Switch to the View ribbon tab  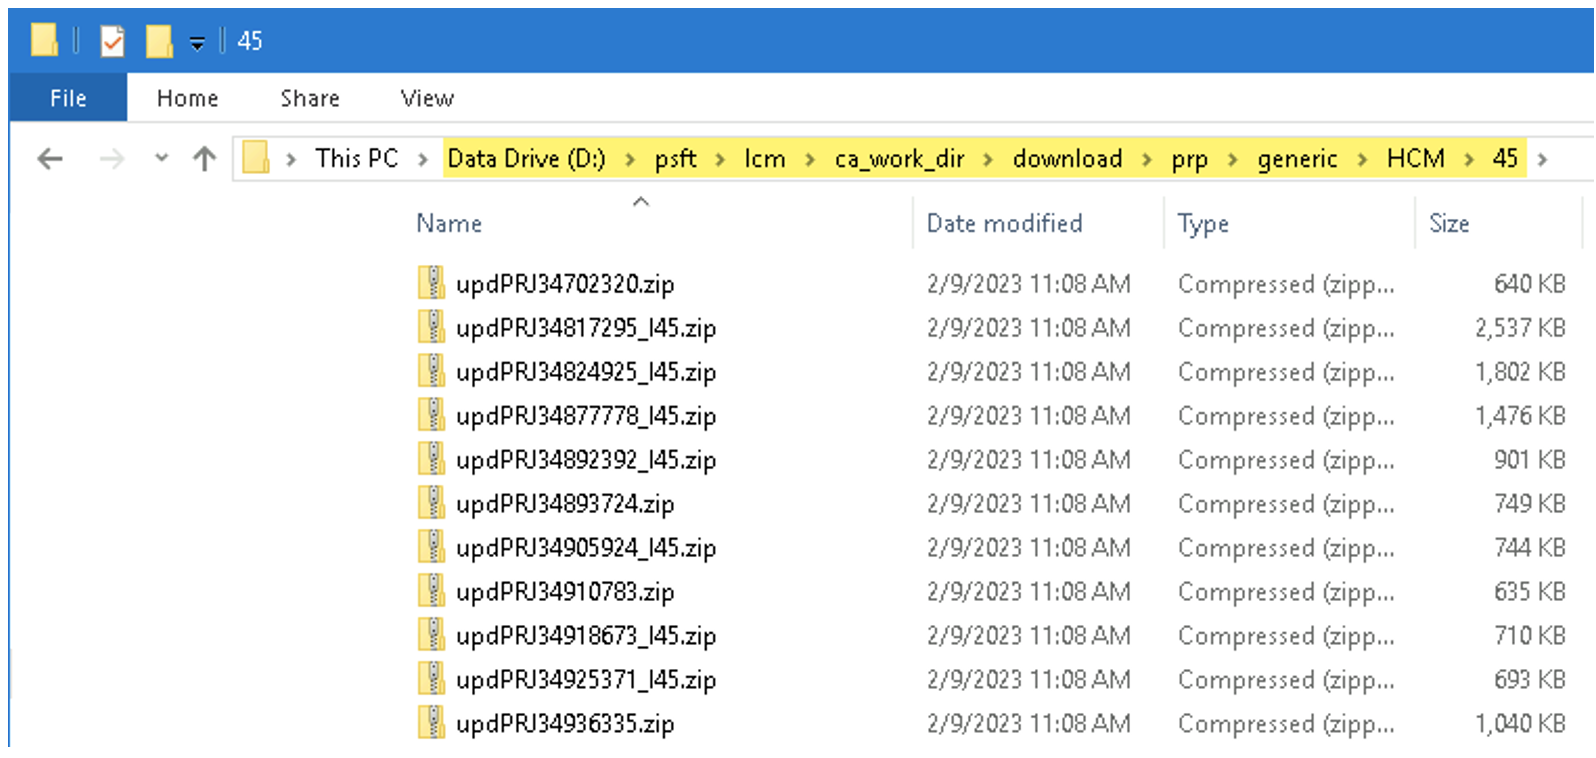pos(427,98)
